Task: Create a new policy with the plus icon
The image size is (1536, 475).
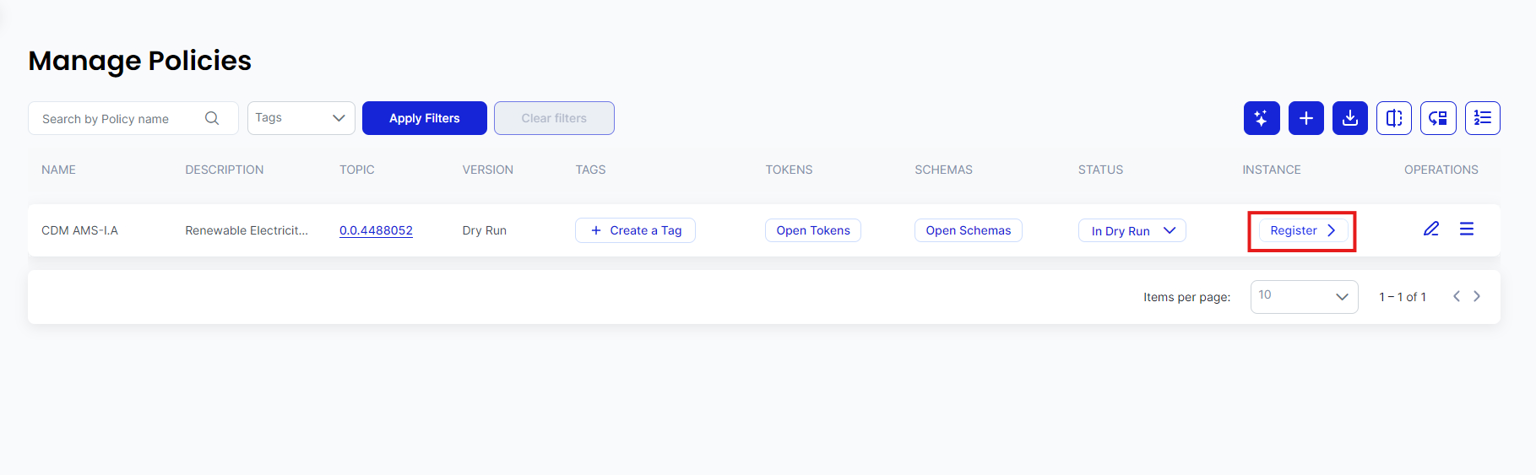Action: [1306, 118]
